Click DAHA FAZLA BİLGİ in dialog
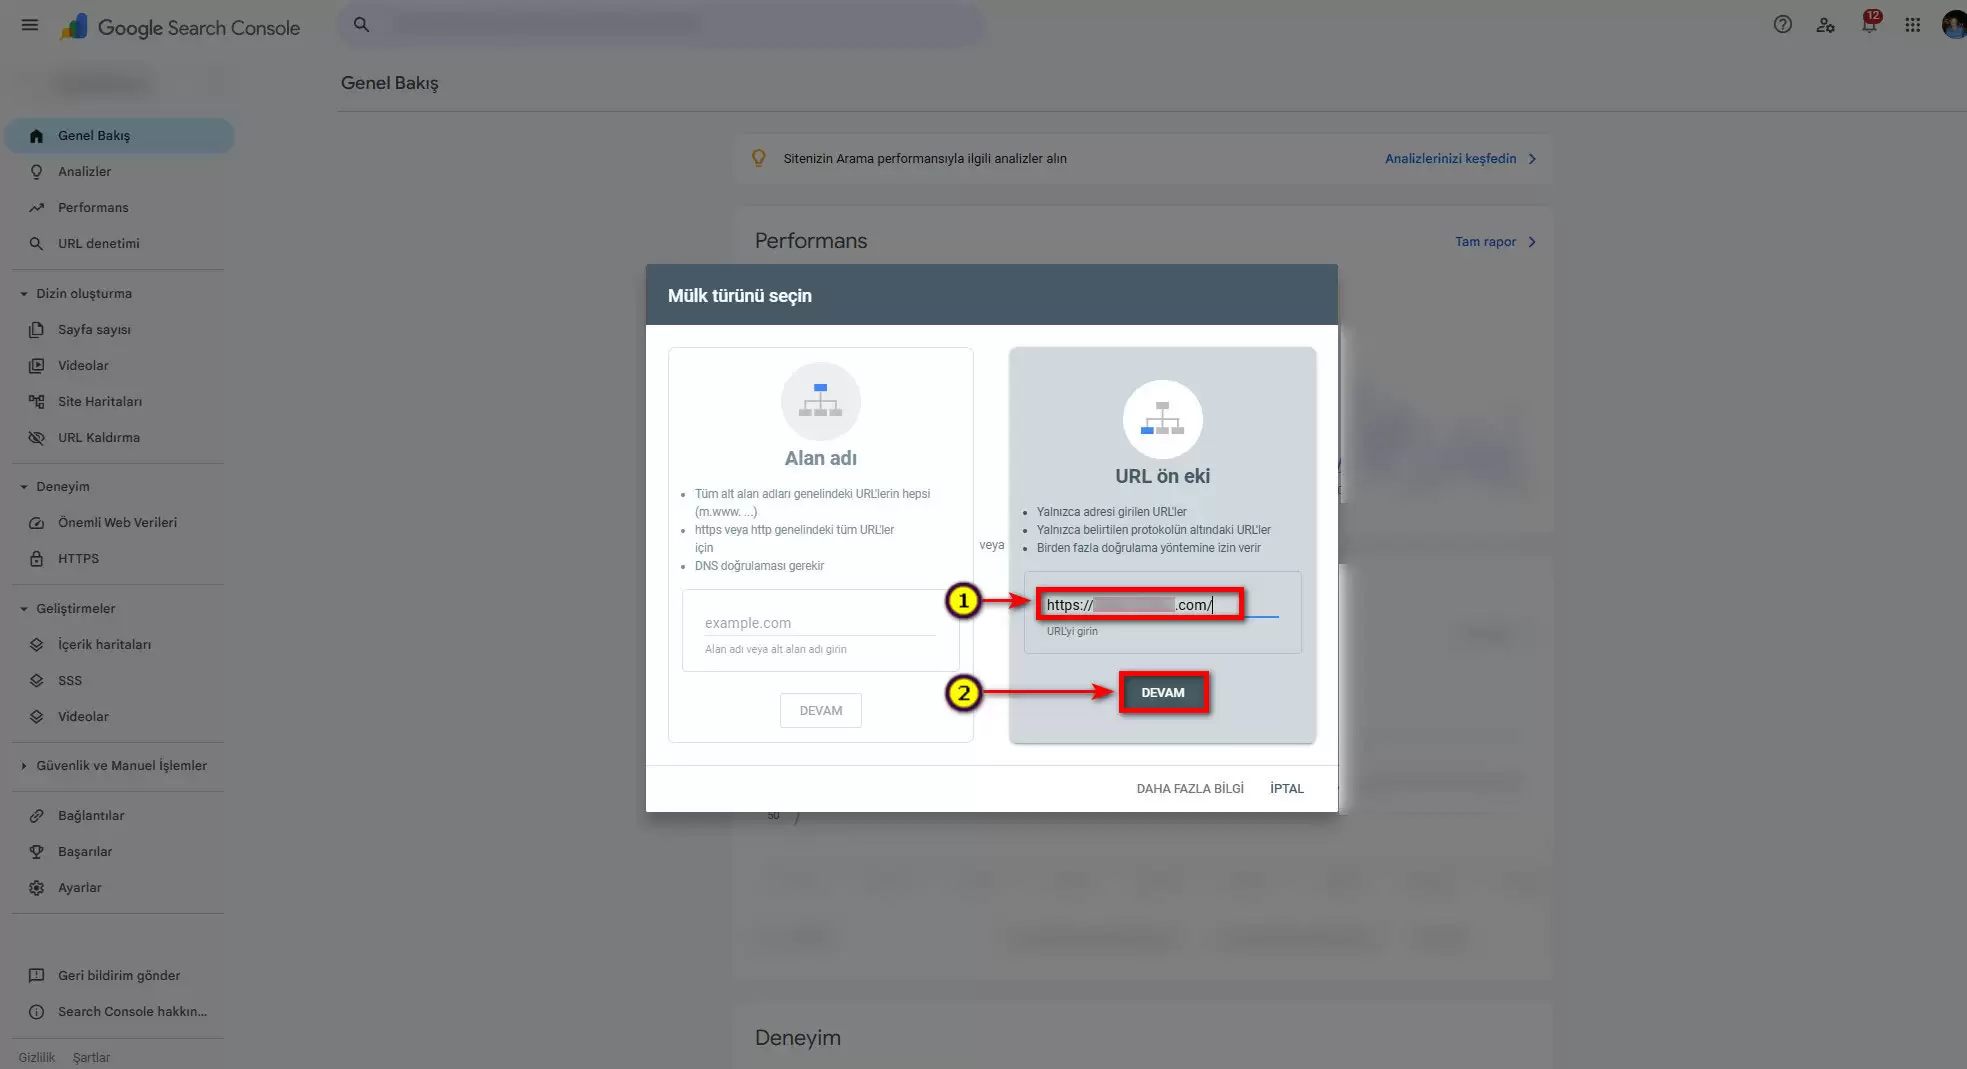 pos(1190,789)
